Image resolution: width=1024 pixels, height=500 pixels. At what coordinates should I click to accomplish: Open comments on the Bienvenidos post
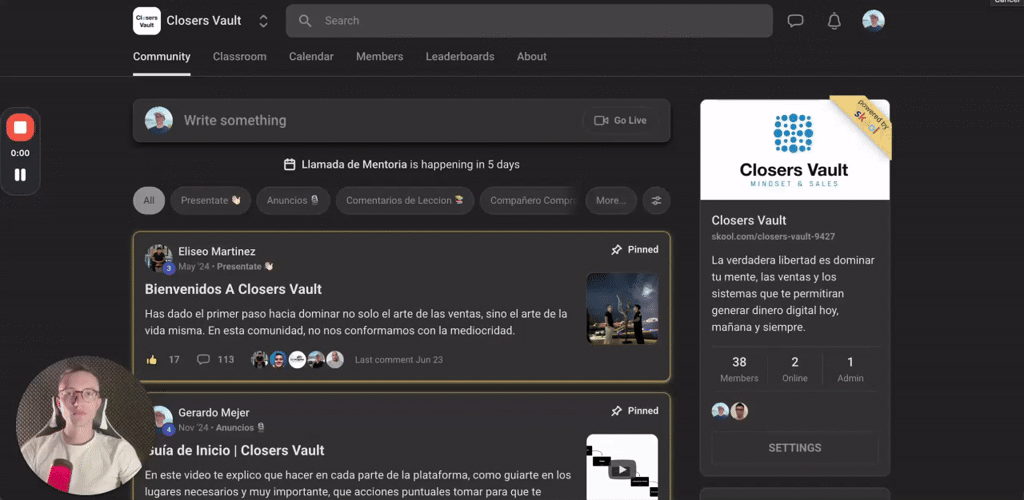[x=215, y=360]
